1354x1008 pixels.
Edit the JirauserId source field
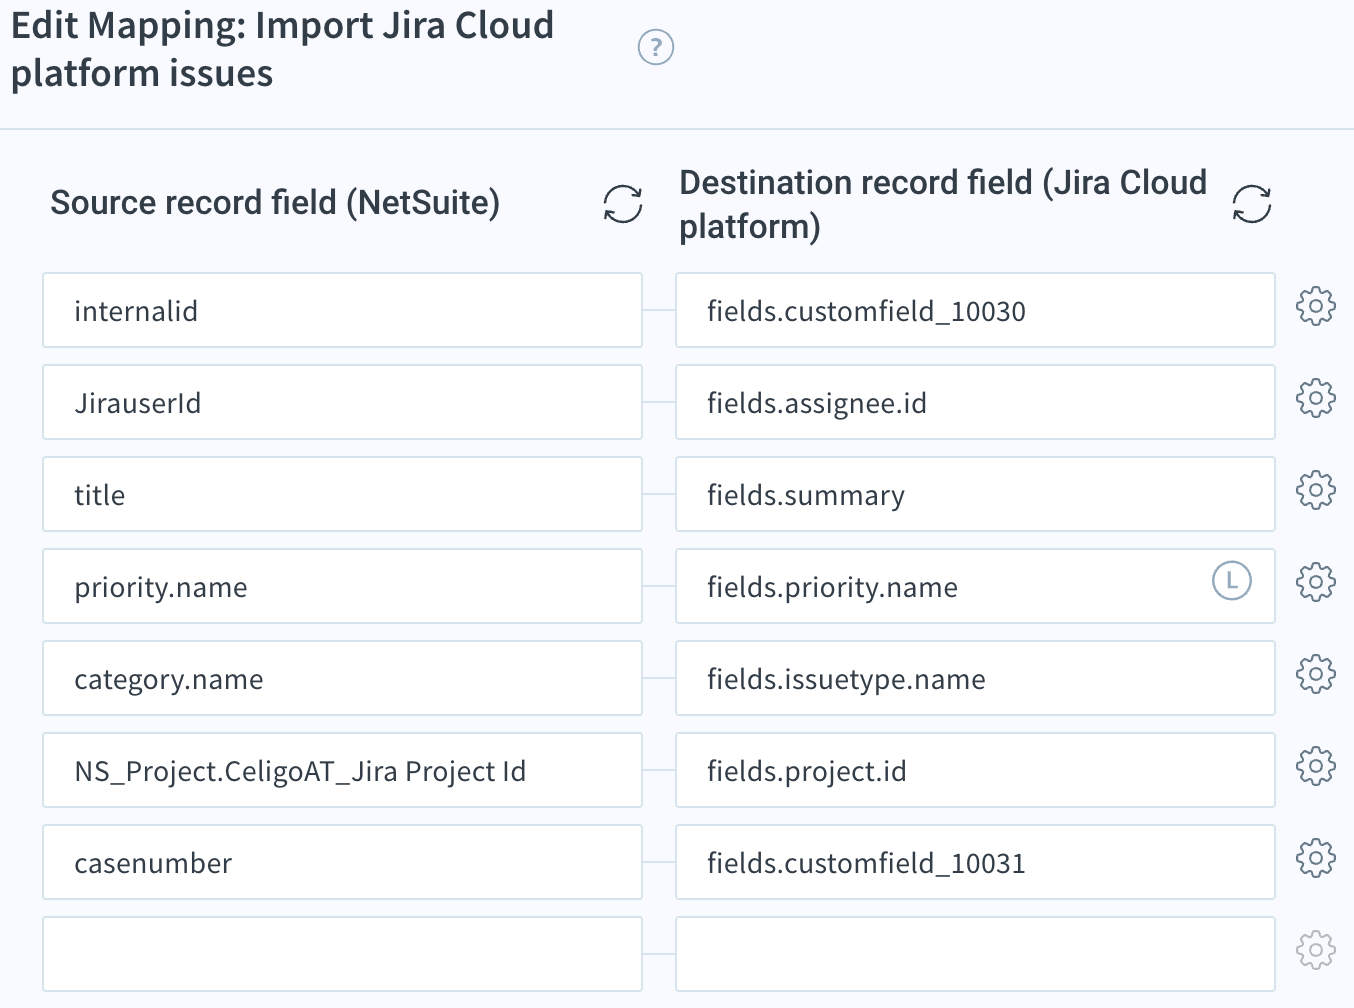342,402
